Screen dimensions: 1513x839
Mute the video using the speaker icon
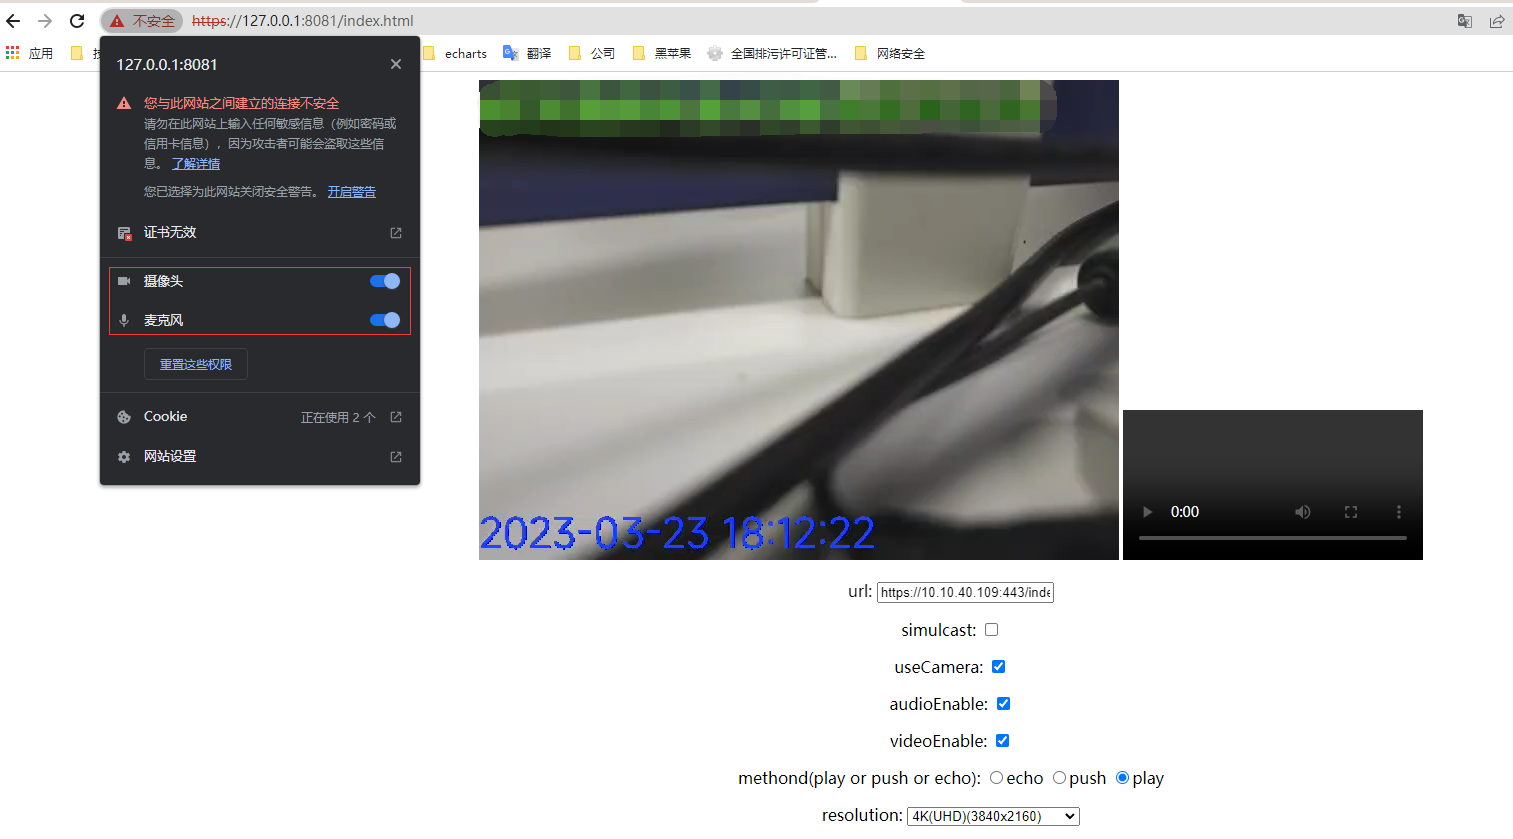pyautogui.click(x=1302, y=511)
